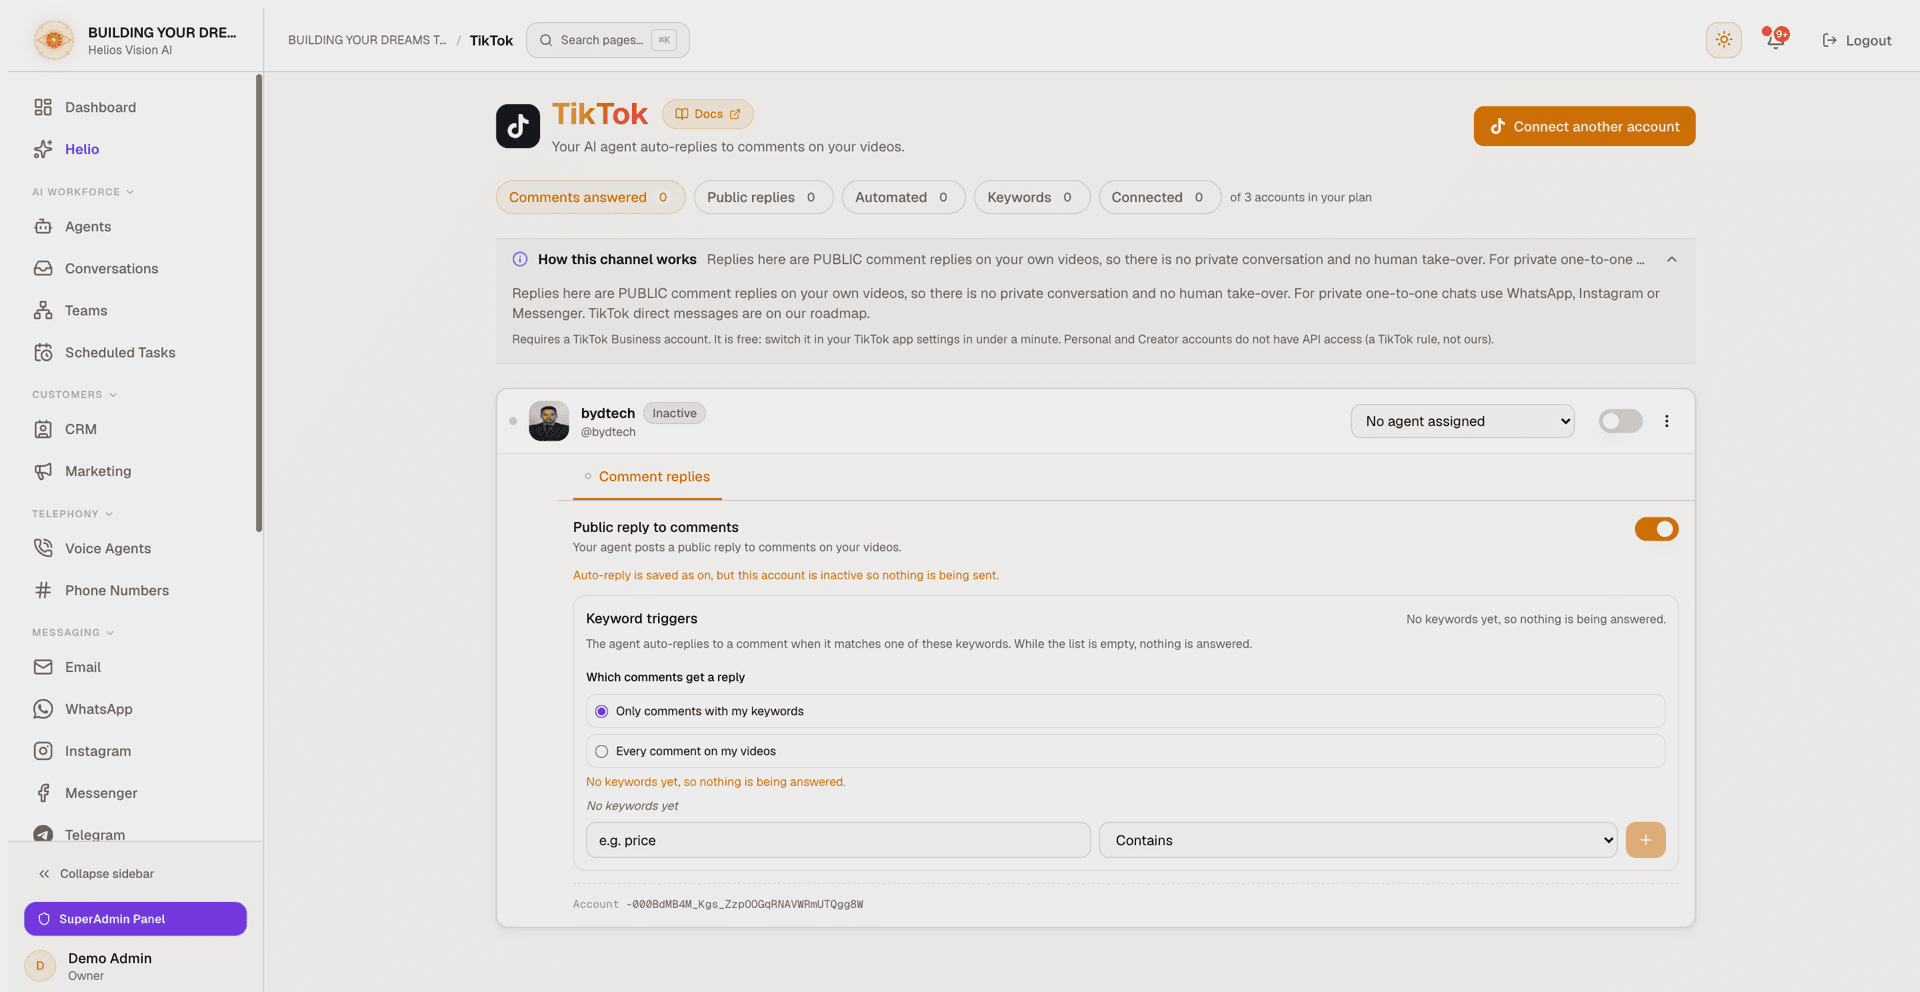Open the Instagram icon in sidebar
Screen dimensions: 1920x992
click(43, 752)
